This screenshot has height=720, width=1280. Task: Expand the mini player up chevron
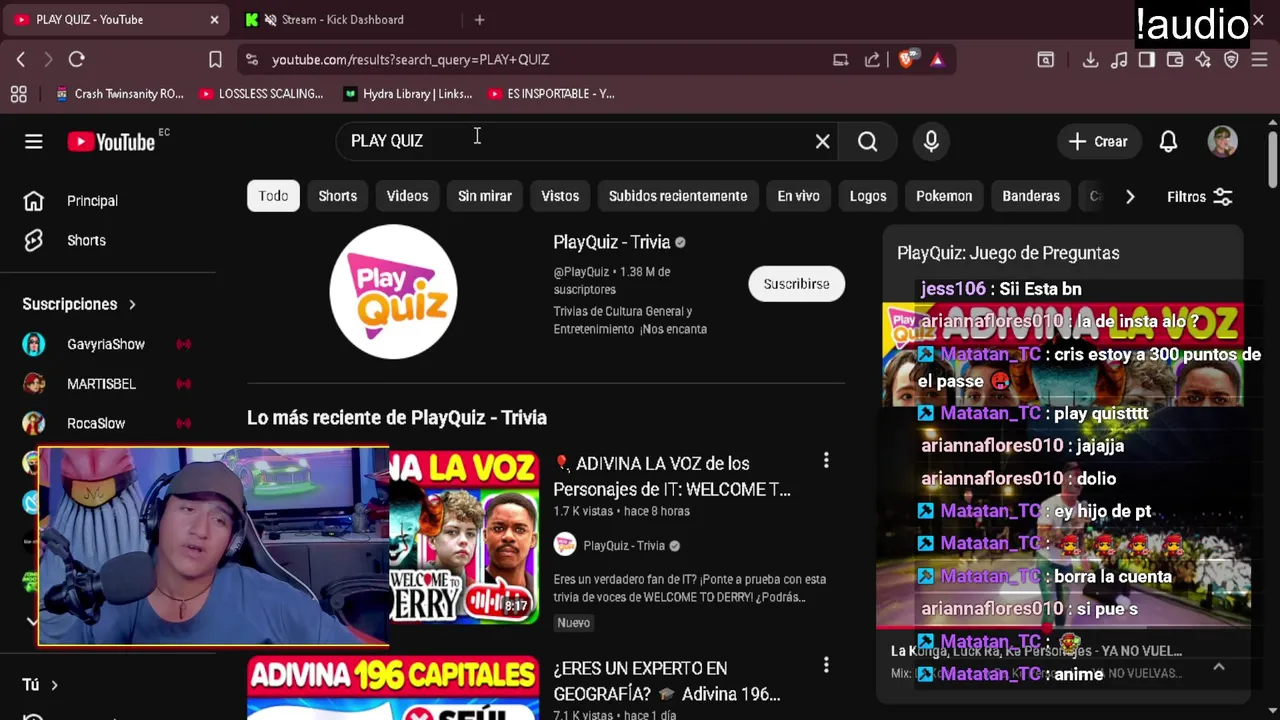[x=1219, y=667]
